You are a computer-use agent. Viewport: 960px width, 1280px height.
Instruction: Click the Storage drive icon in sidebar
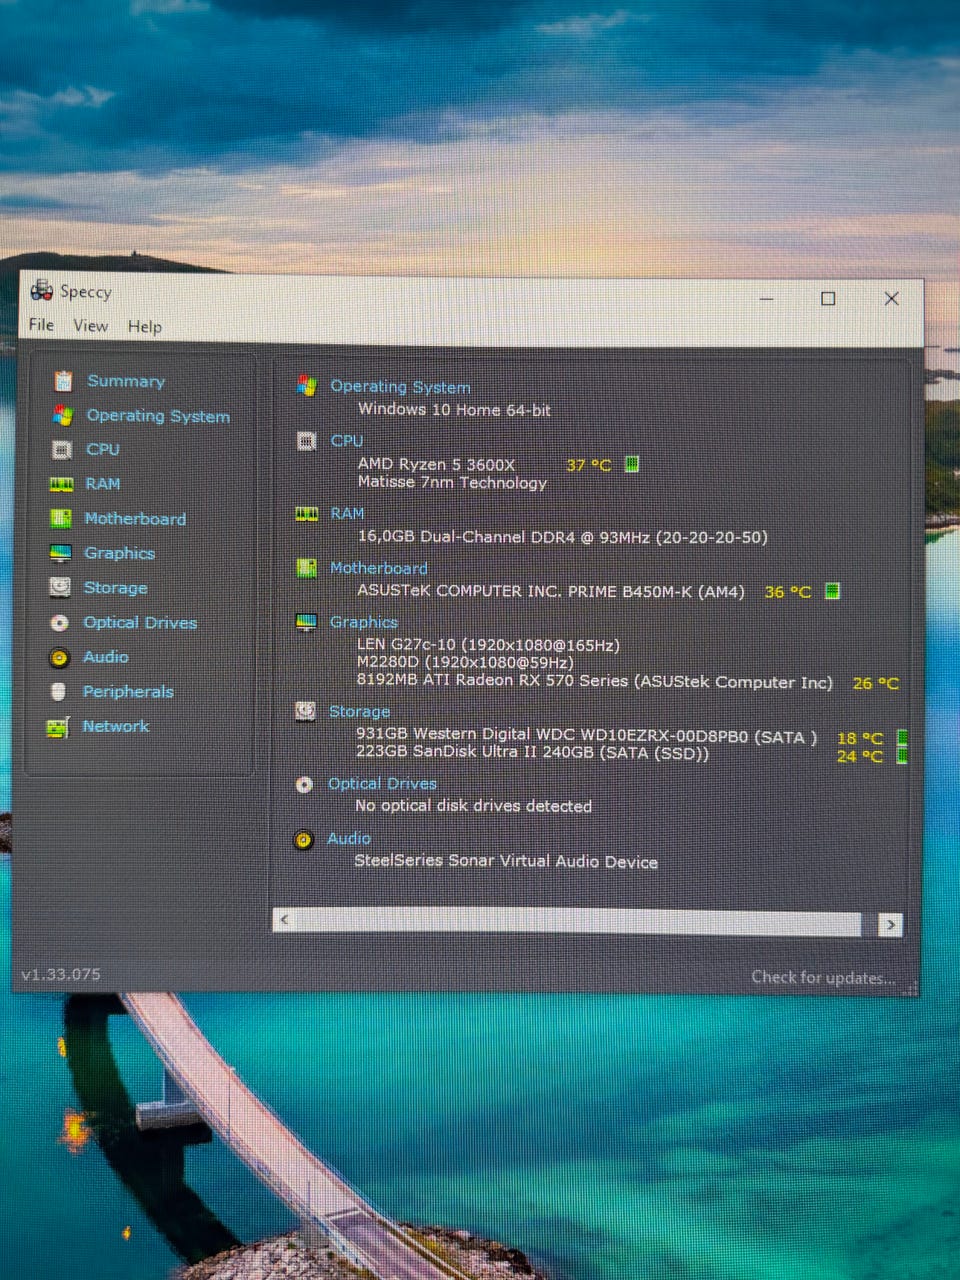pos(60,587)
